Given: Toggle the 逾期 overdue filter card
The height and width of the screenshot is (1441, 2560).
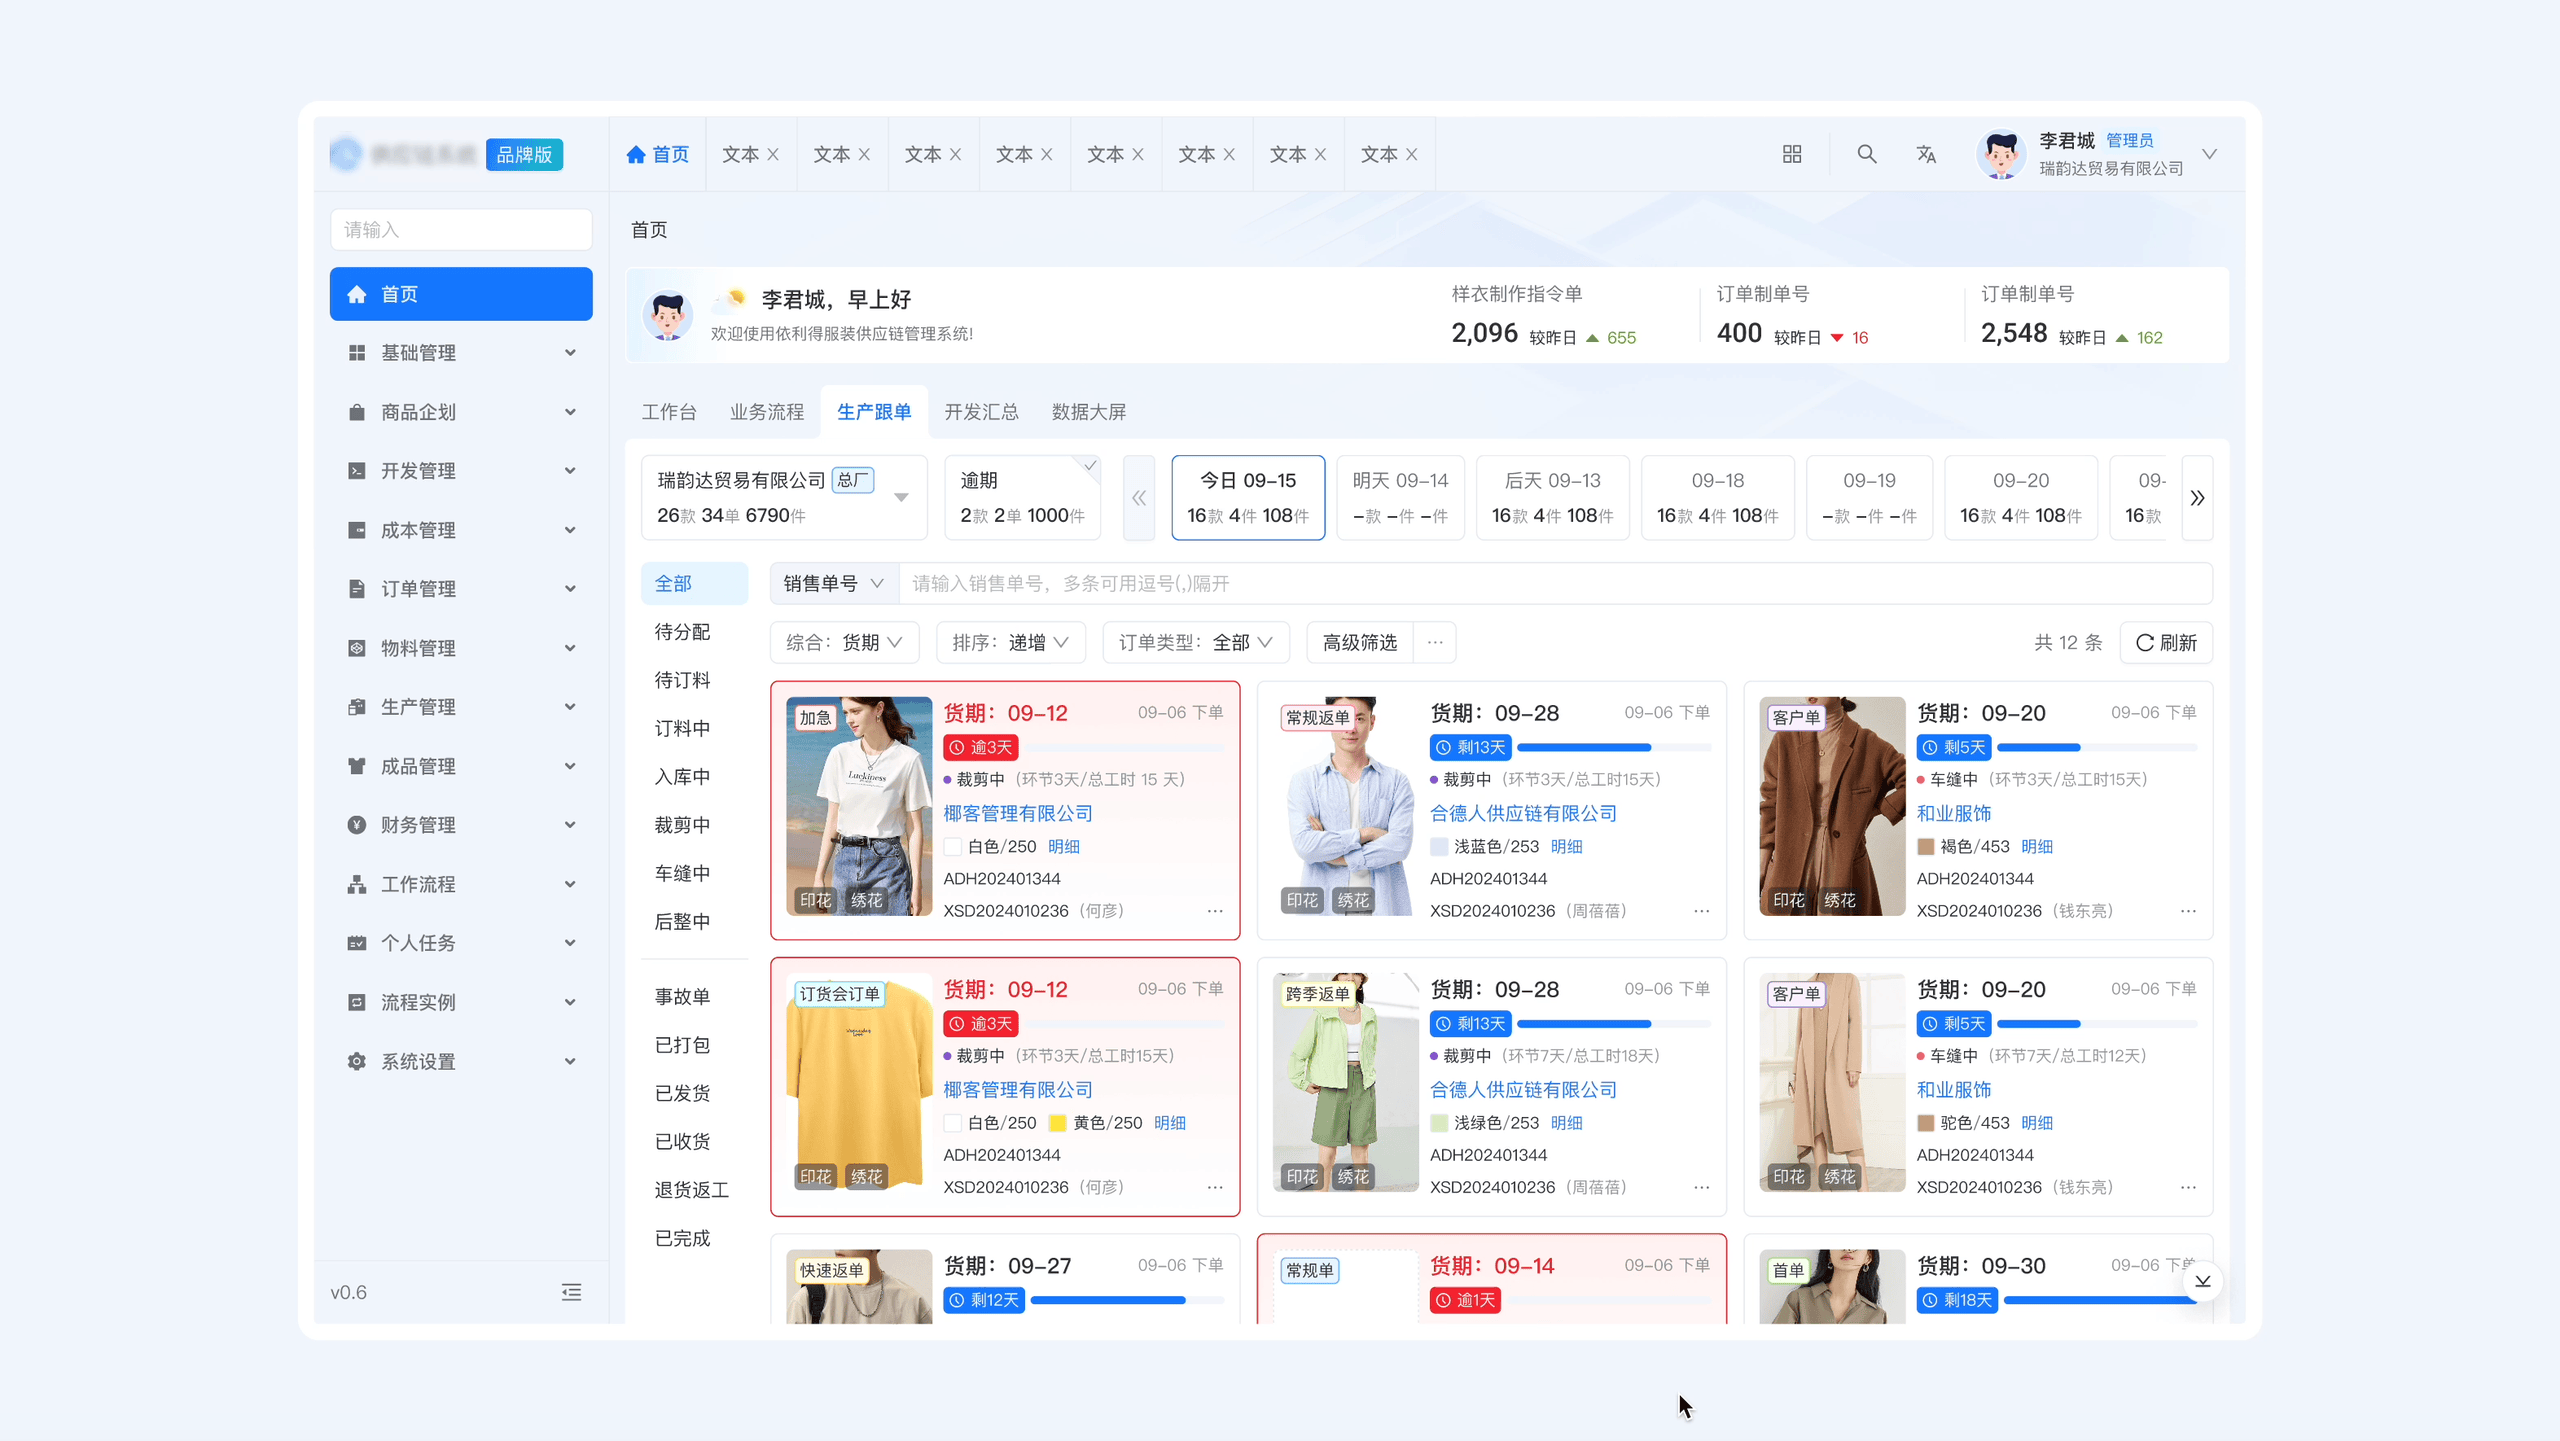Looking at the screenshot, I should (1022, 497).
